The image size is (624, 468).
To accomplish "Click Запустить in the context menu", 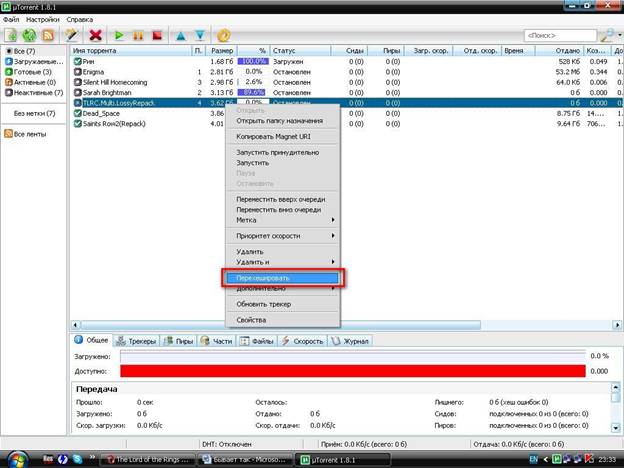I will (x=283, y=162).
